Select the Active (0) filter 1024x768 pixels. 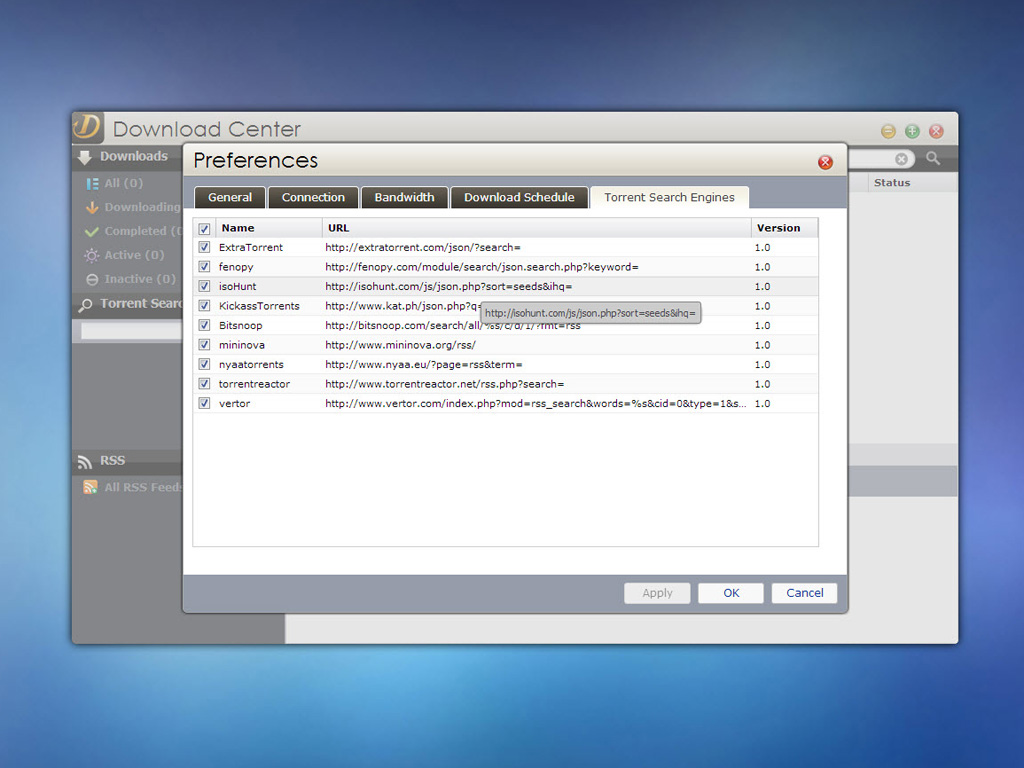(x=135, y=255)
